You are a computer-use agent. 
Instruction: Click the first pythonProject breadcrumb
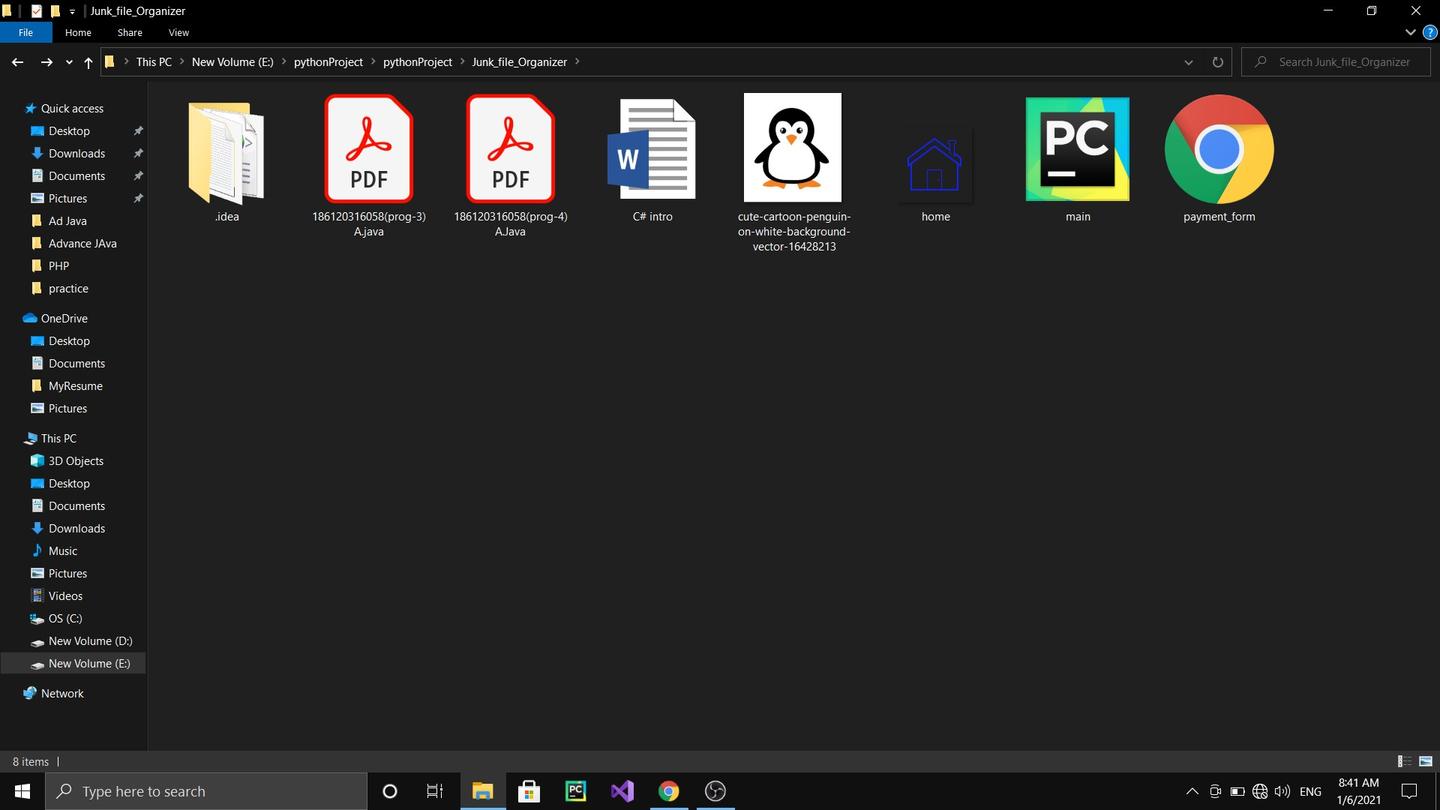pyautogui.click(x=328, y=62)
